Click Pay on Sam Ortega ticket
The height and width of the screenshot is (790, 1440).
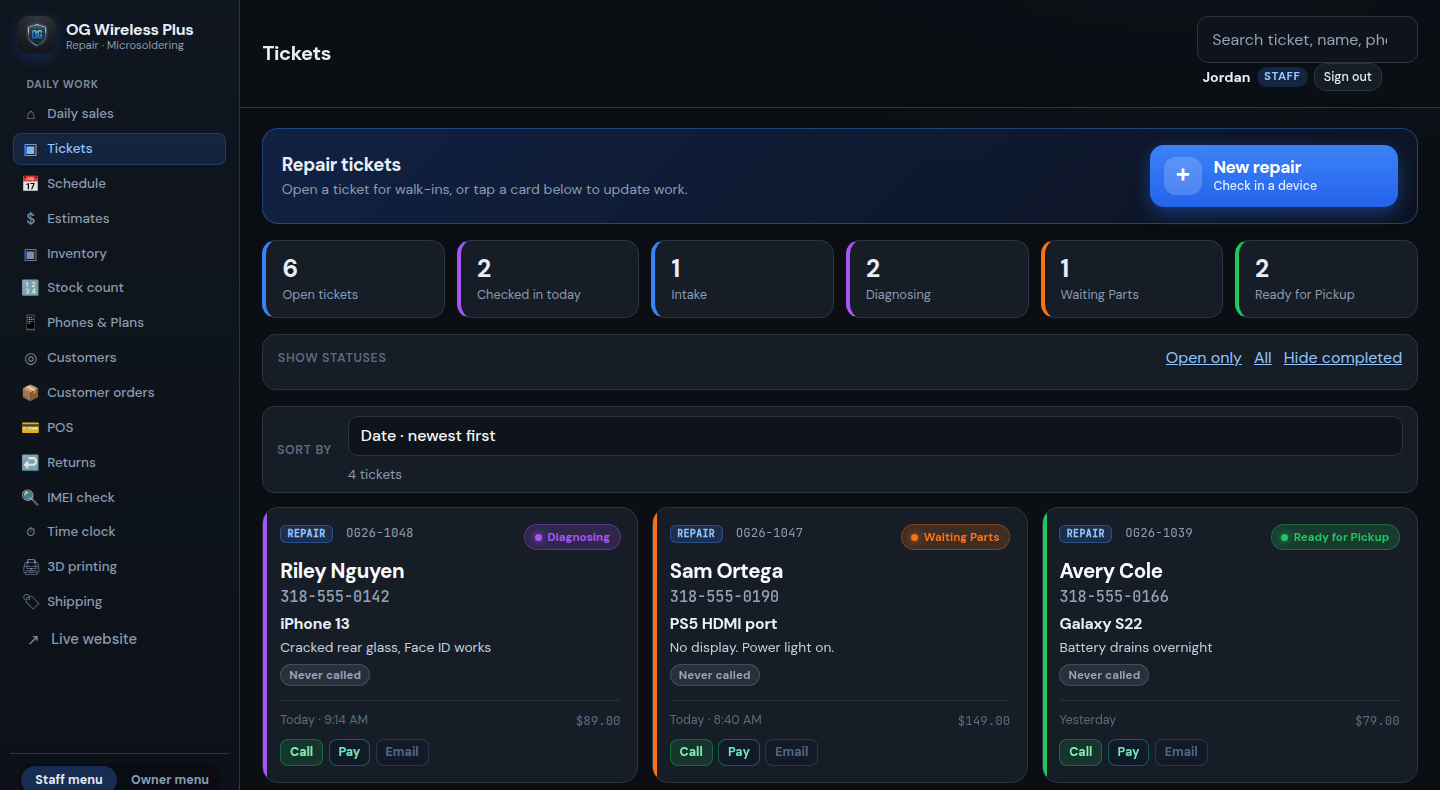click(739, 752)
